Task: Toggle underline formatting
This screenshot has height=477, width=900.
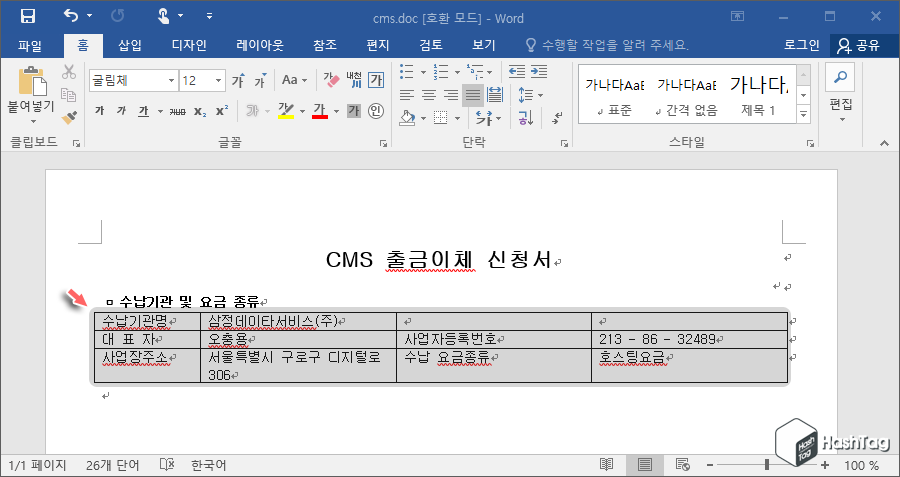Action: point(143,111)
